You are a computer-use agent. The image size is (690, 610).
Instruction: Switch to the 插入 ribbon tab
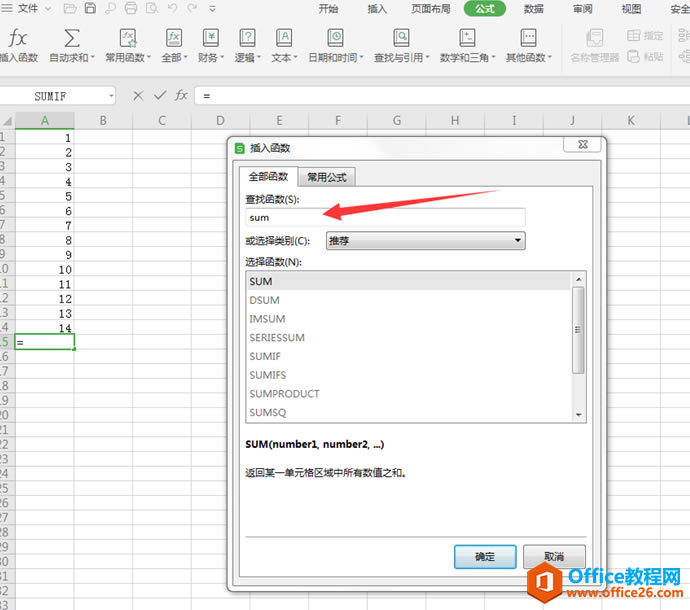click(x=377, y=9)
